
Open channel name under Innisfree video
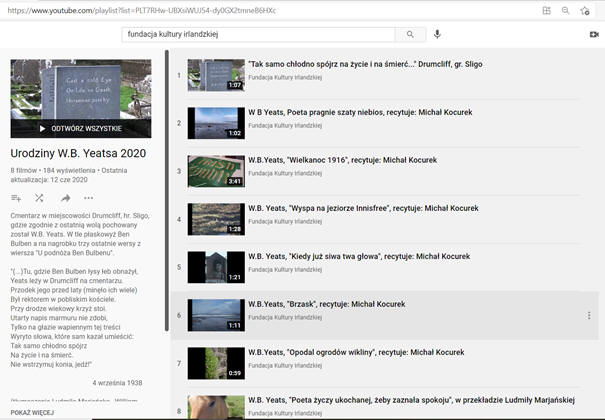click(x=285, y=221)
